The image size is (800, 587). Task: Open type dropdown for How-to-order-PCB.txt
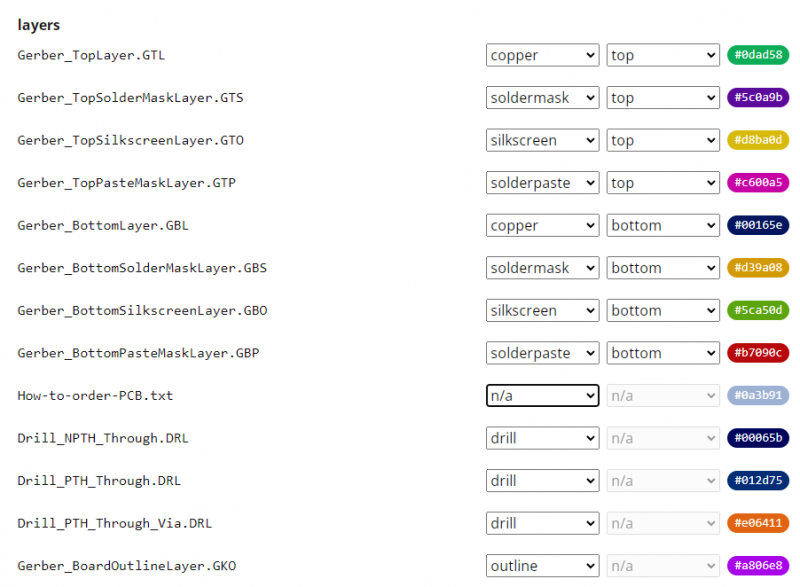pos(542,396)
